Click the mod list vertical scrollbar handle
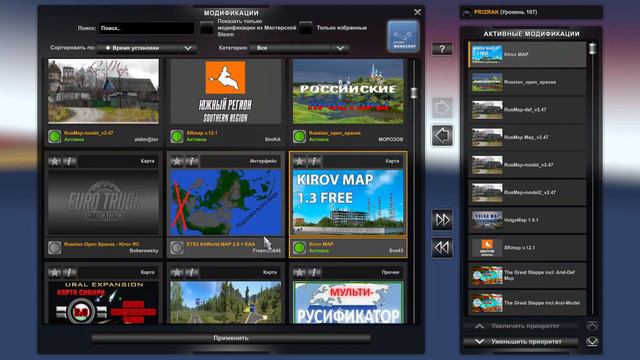 tap(414, 93)
